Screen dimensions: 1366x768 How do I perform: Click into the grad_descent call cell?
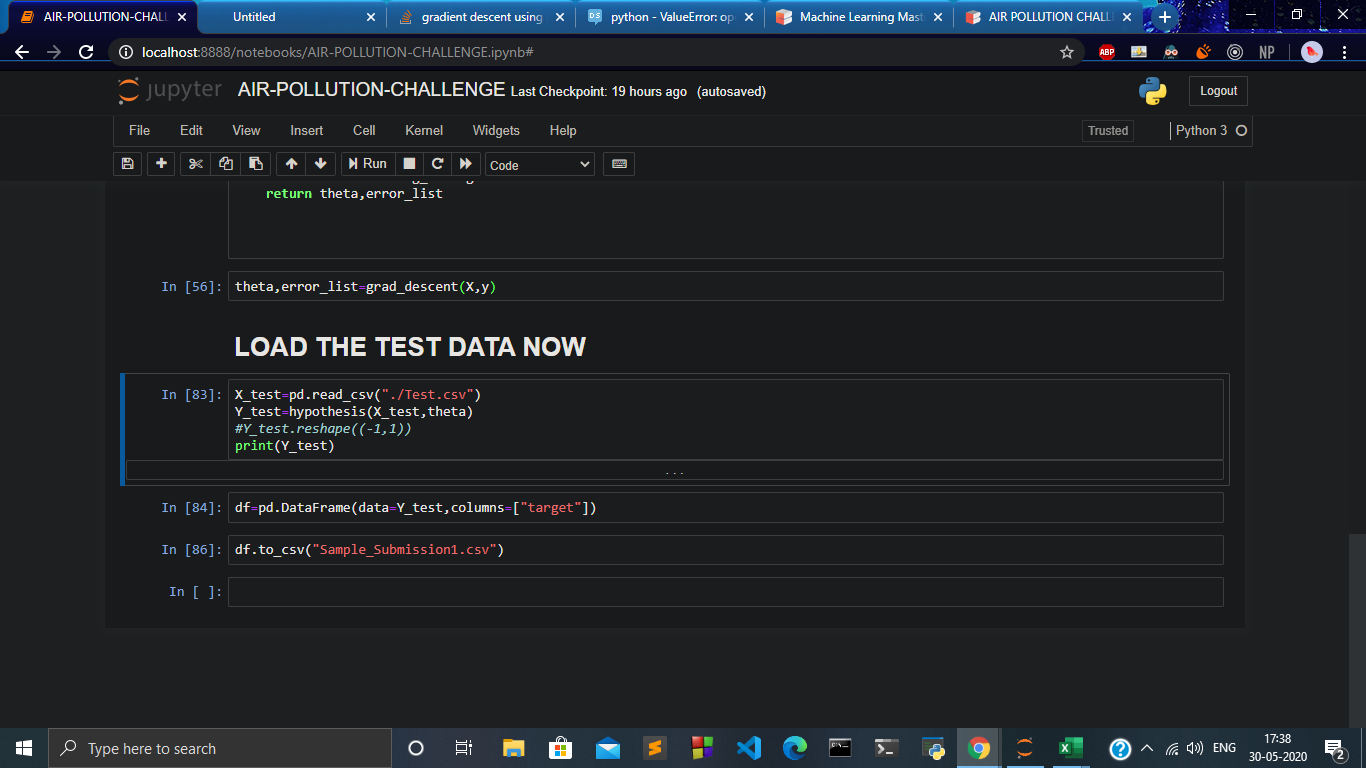(x=725, y=286)
